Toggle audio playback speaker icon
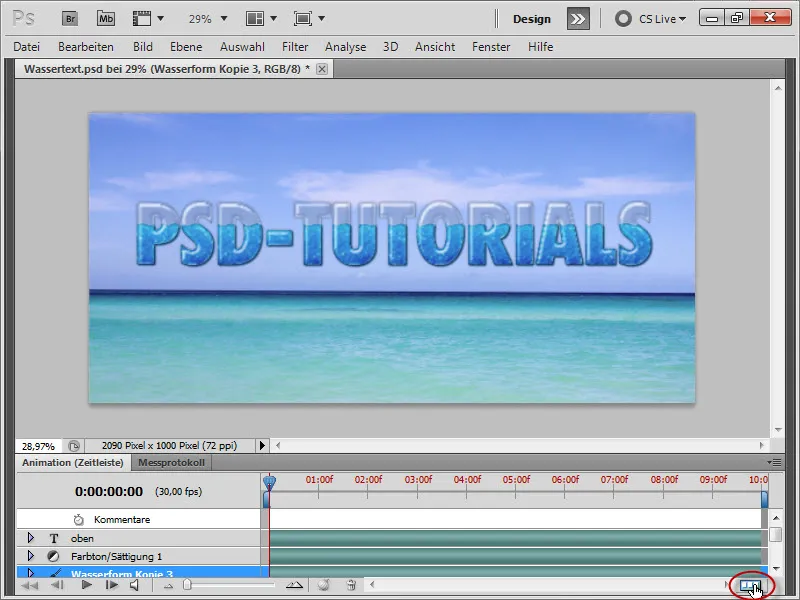 (135, 585)
